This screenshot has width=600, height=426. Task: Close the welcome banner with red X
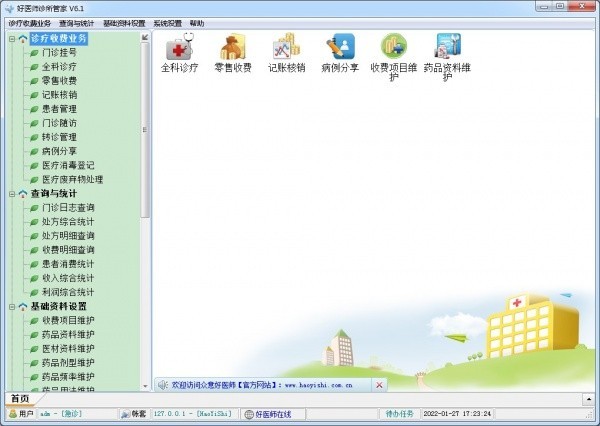(379, 385)
